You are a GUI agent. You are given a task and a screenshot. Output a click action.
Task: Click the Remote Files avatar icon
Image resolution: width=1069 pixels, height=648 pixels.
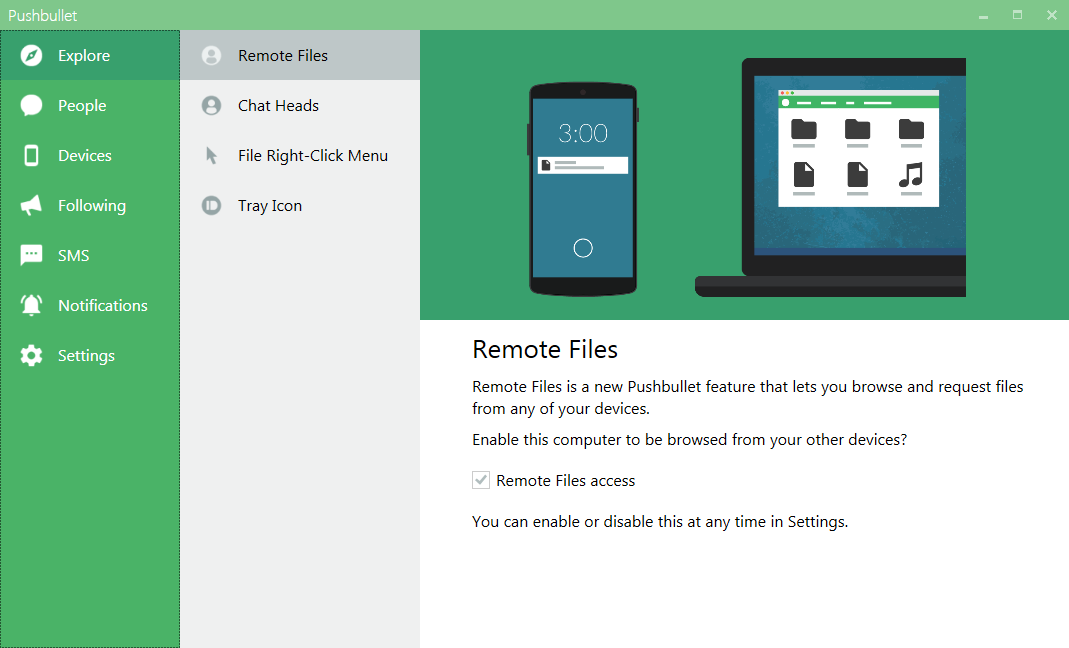[211, 55]
